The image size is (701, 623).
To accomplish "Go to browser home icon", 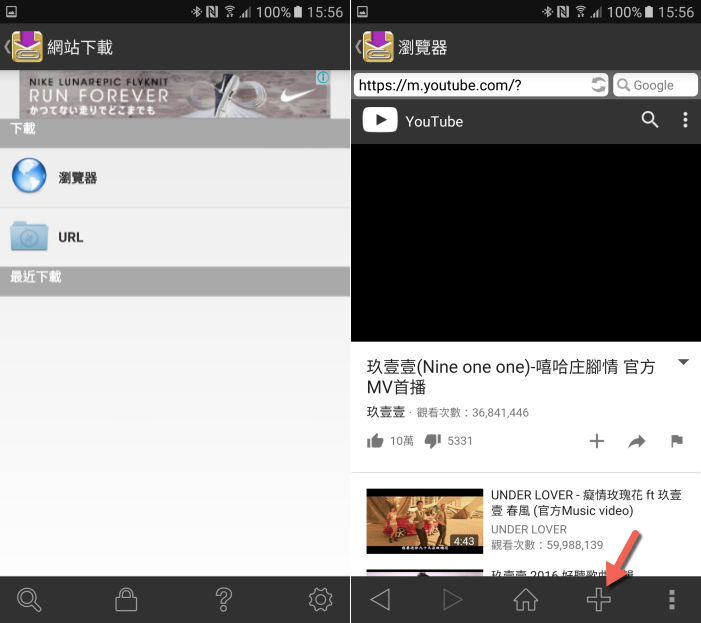I will (x=526, y=600).
